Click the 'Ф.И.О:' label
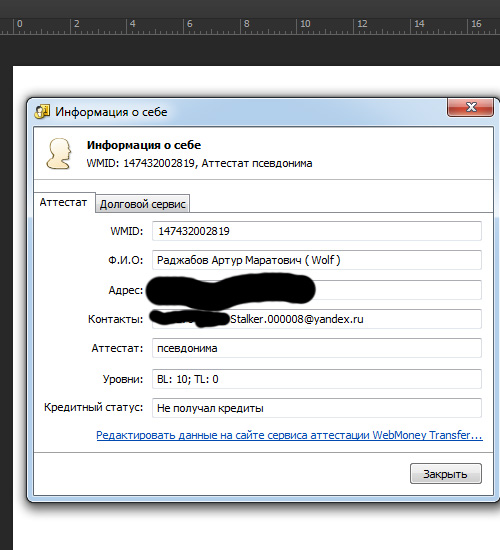Screen dimensions: 500x550 click(125, 260)
